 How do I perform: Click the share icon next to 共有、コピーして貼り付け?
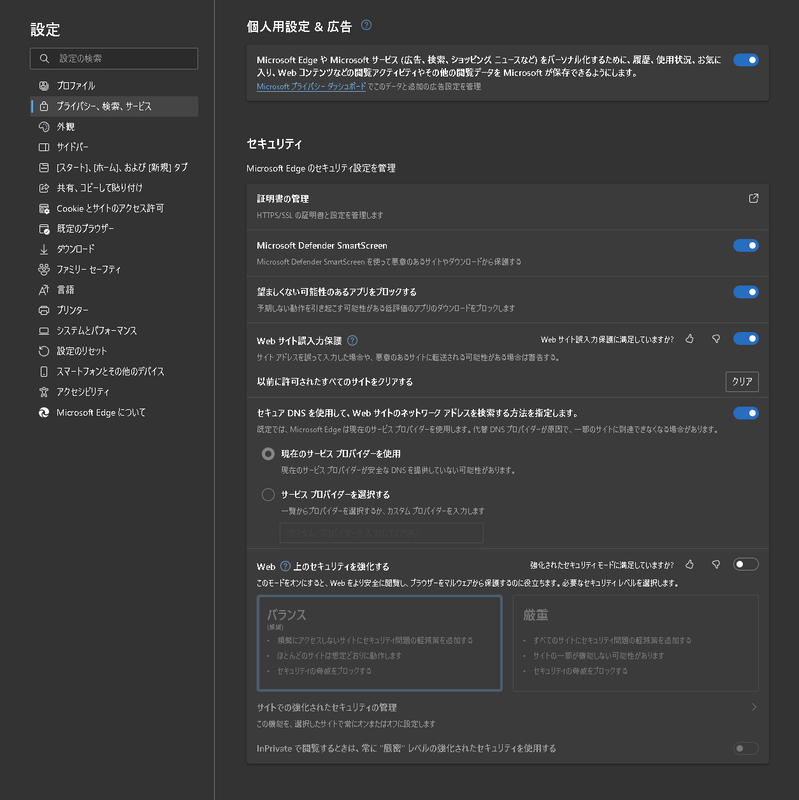point(44,188)
